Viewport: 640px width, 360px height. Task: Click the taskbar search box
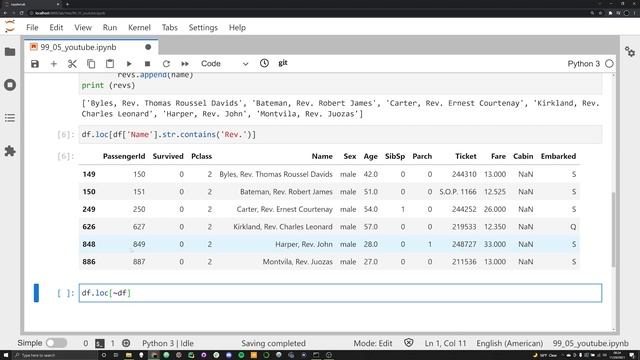55,355
